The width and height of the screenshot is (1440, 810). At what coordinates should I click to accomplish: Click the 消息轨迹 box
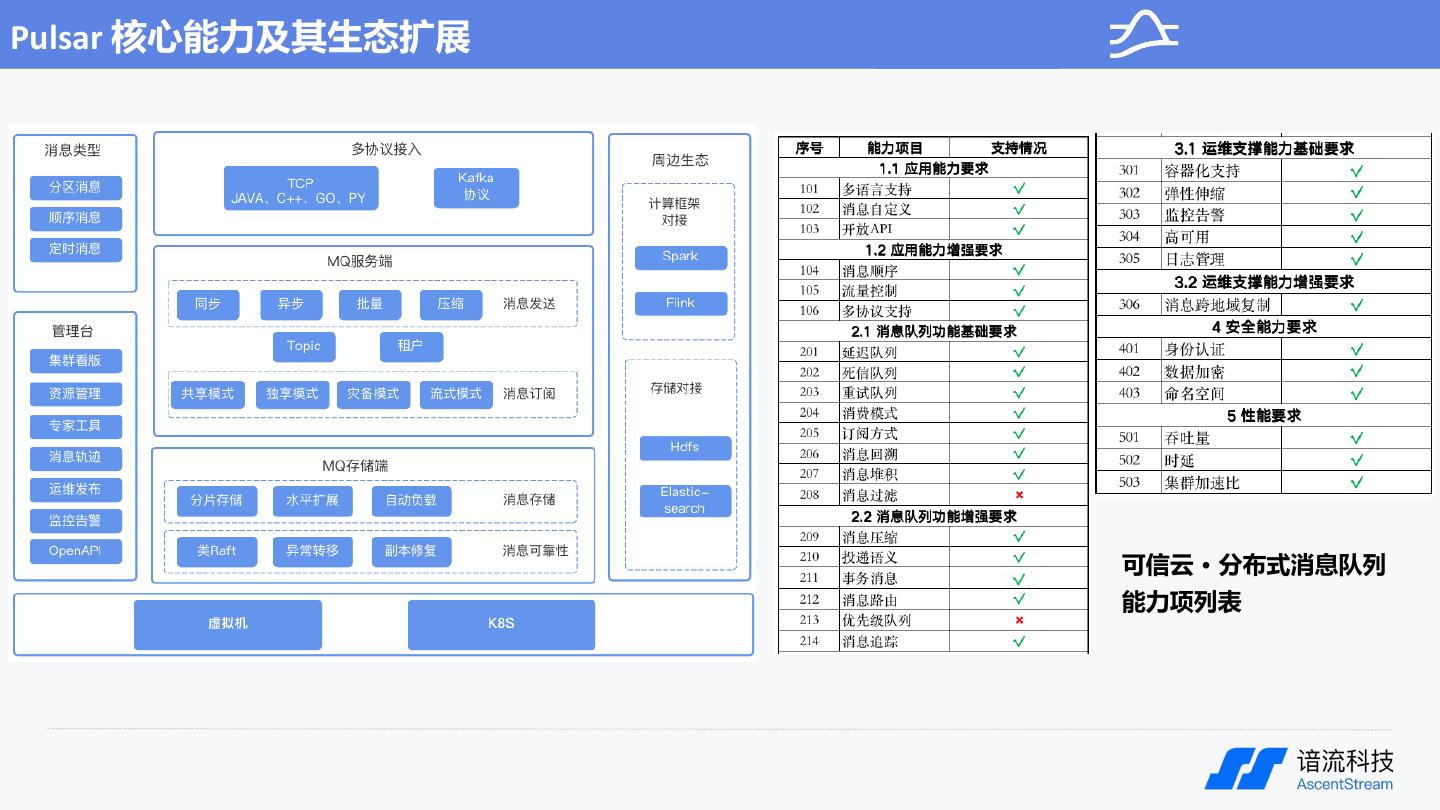tap(75, 458)
